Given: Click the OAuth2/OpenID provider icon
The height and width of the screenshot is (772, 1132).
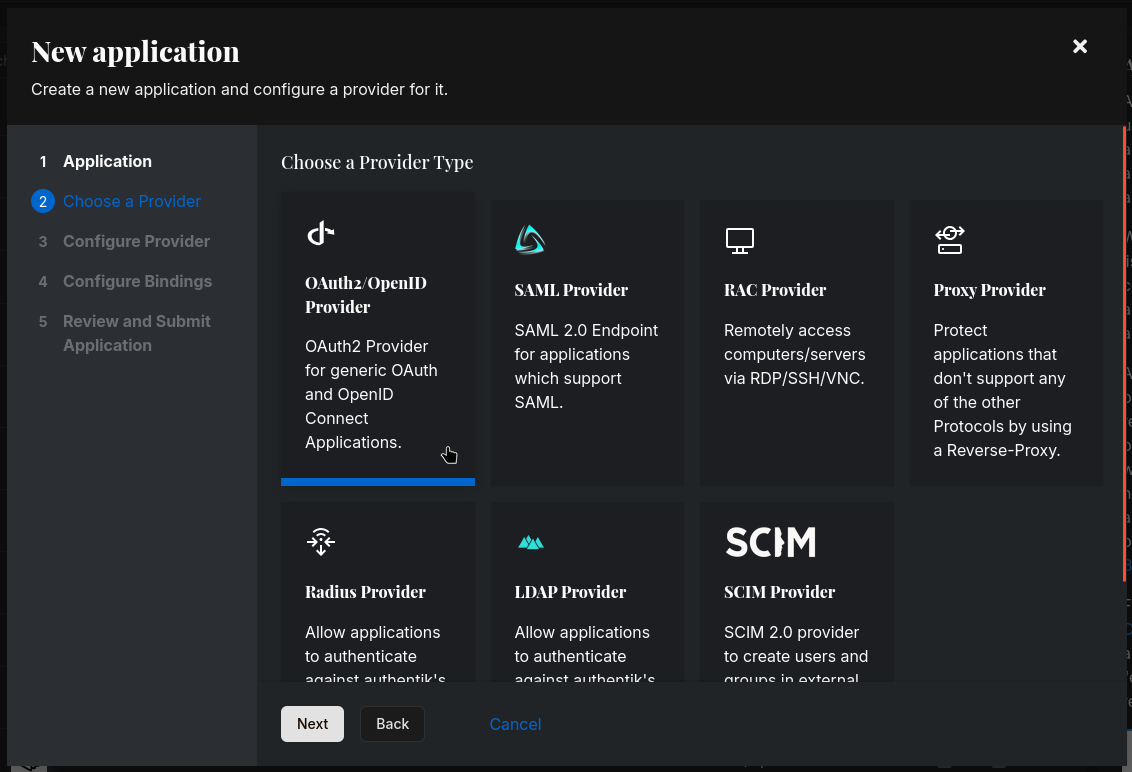Looking at the screenshot, I should (320, 234).
